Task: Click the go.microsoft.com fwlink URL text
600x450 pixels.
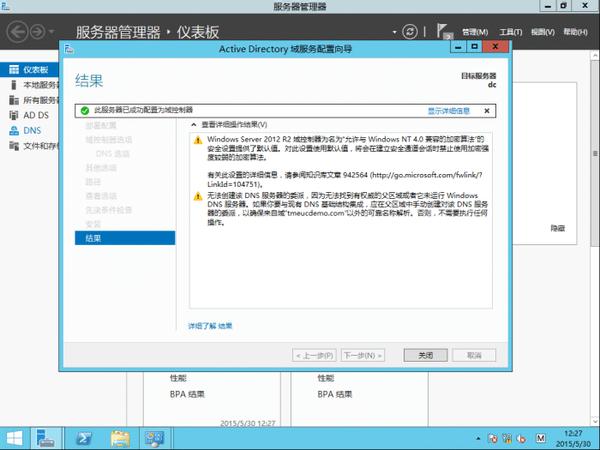Action: coord(427,175)
